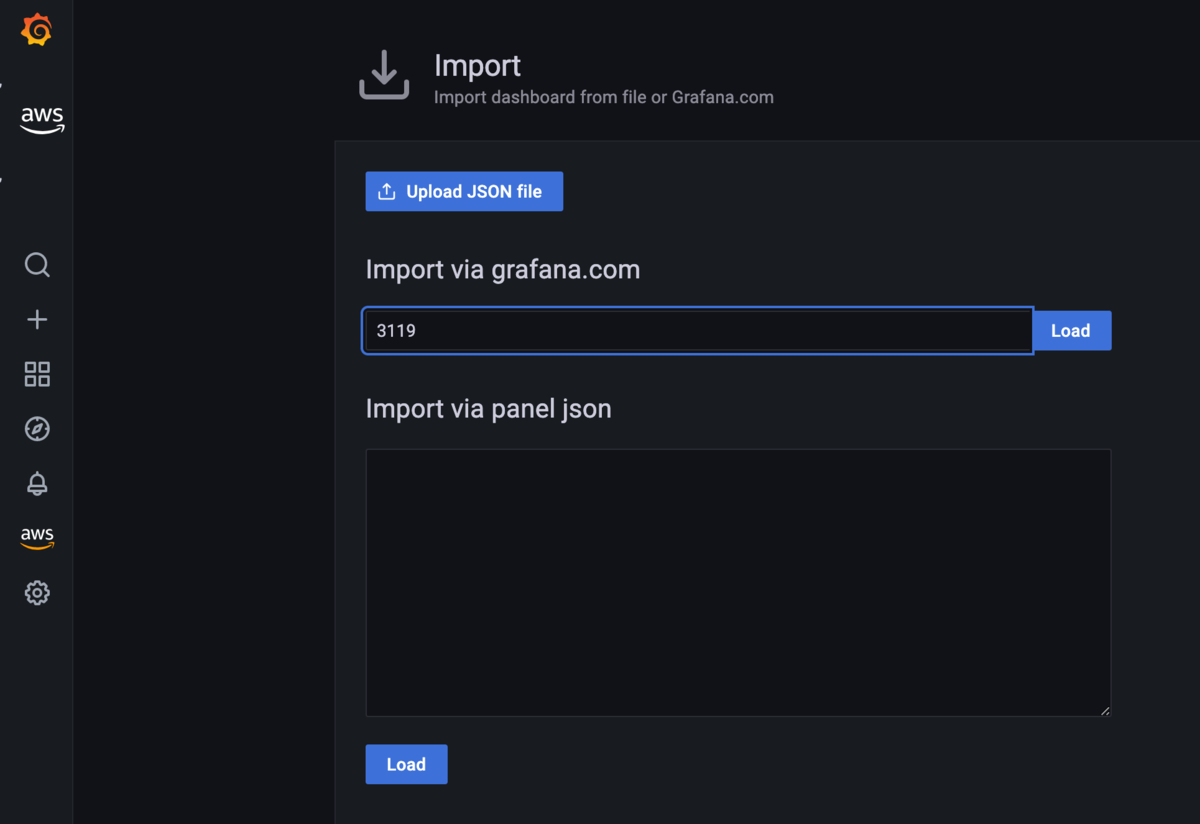Image resolution: width=1200 pixels, height=824 pixels.
Task: Click inside the panel json text area
Action: tap(738, 583)
